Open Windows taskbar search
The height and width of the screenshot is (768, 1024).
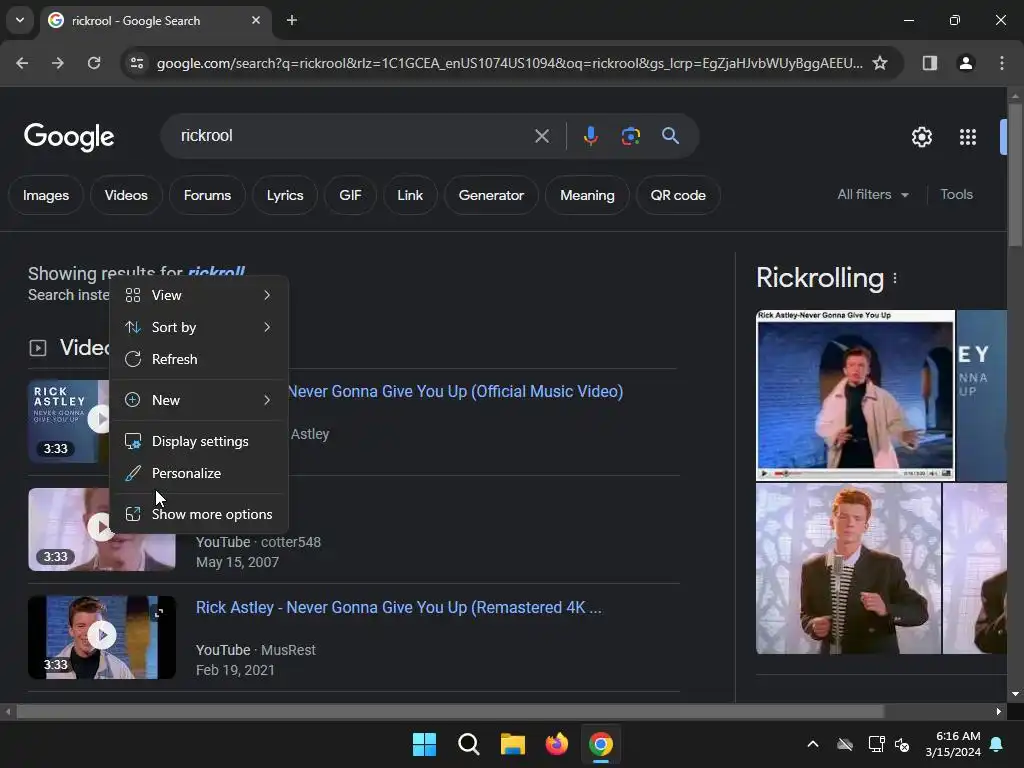[x=468, y=744]
